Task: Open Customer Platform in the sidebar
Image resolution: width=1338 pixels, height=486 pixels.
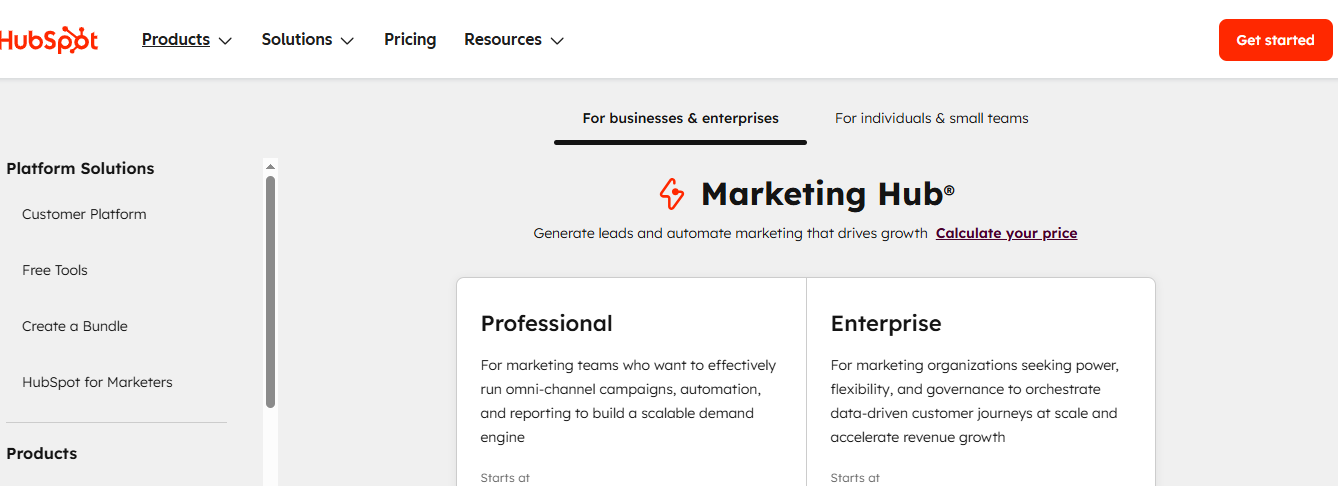Action: click(84, 214)
